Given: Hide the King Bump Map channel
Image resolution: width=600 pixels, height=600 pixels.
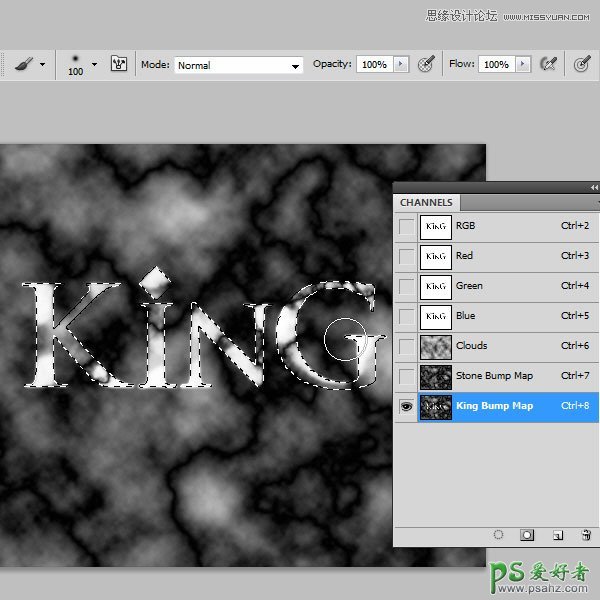Looking at the screenshot, I should [405, 406].
